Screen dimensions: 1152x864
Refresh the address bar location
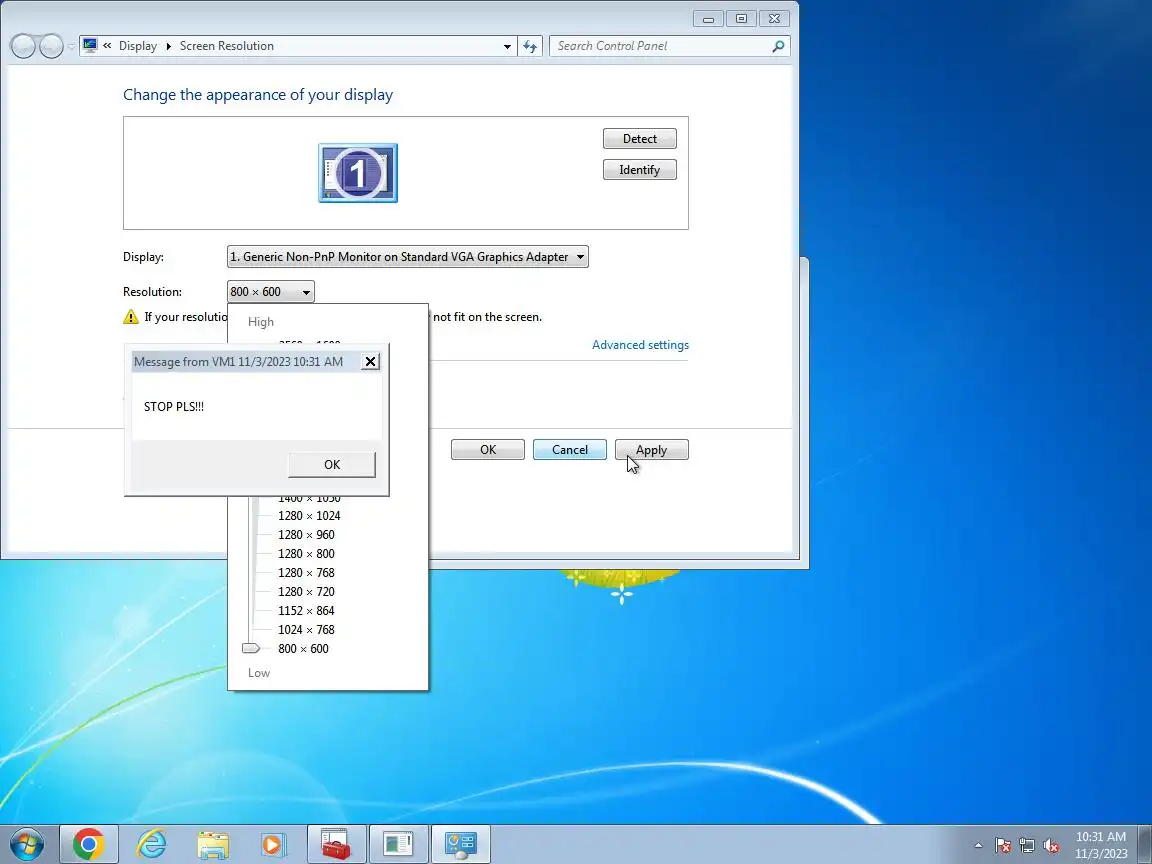tap(530, 46)
